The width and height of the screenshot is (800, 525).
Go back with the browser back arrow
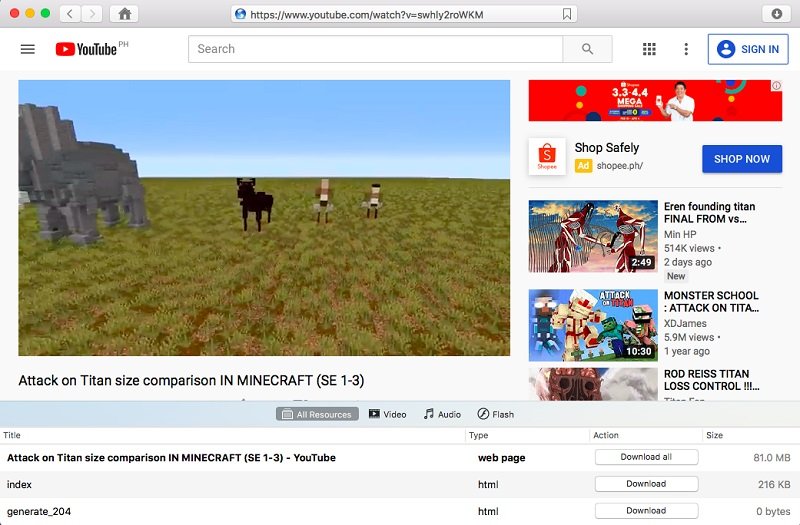(x=70, y=14)
